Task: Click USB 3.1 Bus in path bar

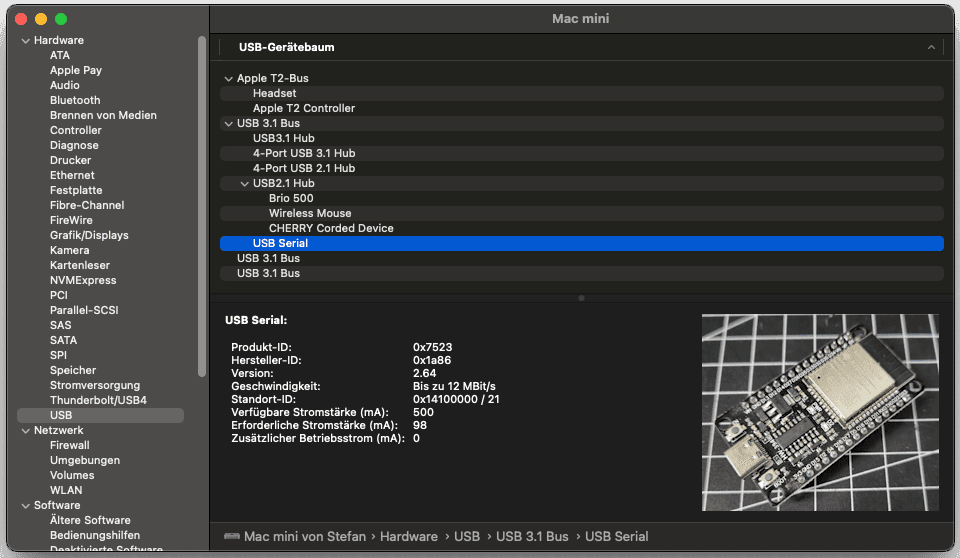Action: coord(532,537)
